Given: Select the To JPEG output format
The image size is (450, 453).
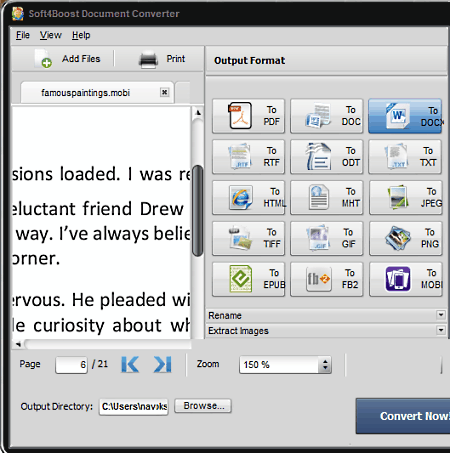Looking at the screenshot, I should [x=406, y=197].
